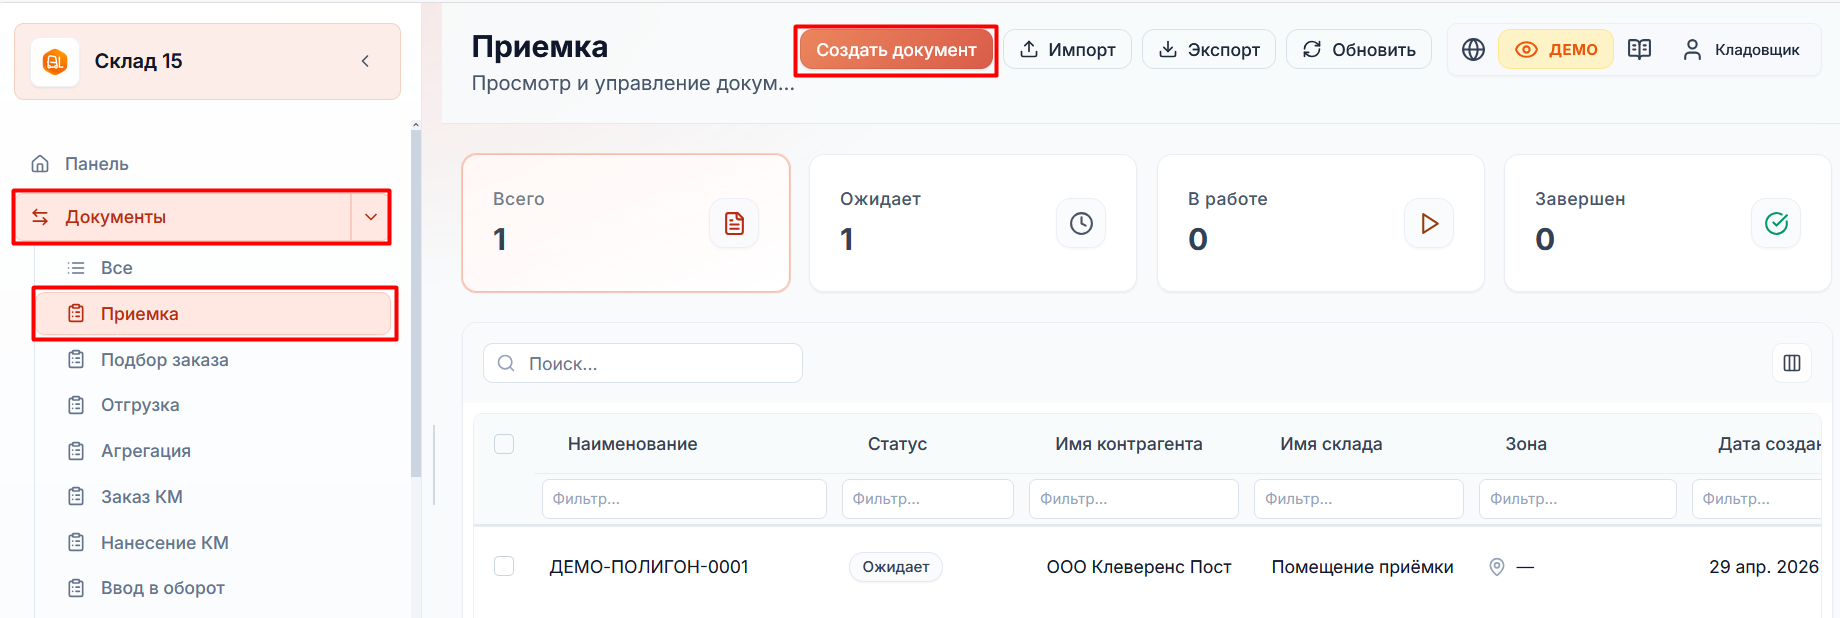The height and width of the screenshot is (618, 1840).
Task: Collapse the Документы section chevron
Action: [371, 217]
